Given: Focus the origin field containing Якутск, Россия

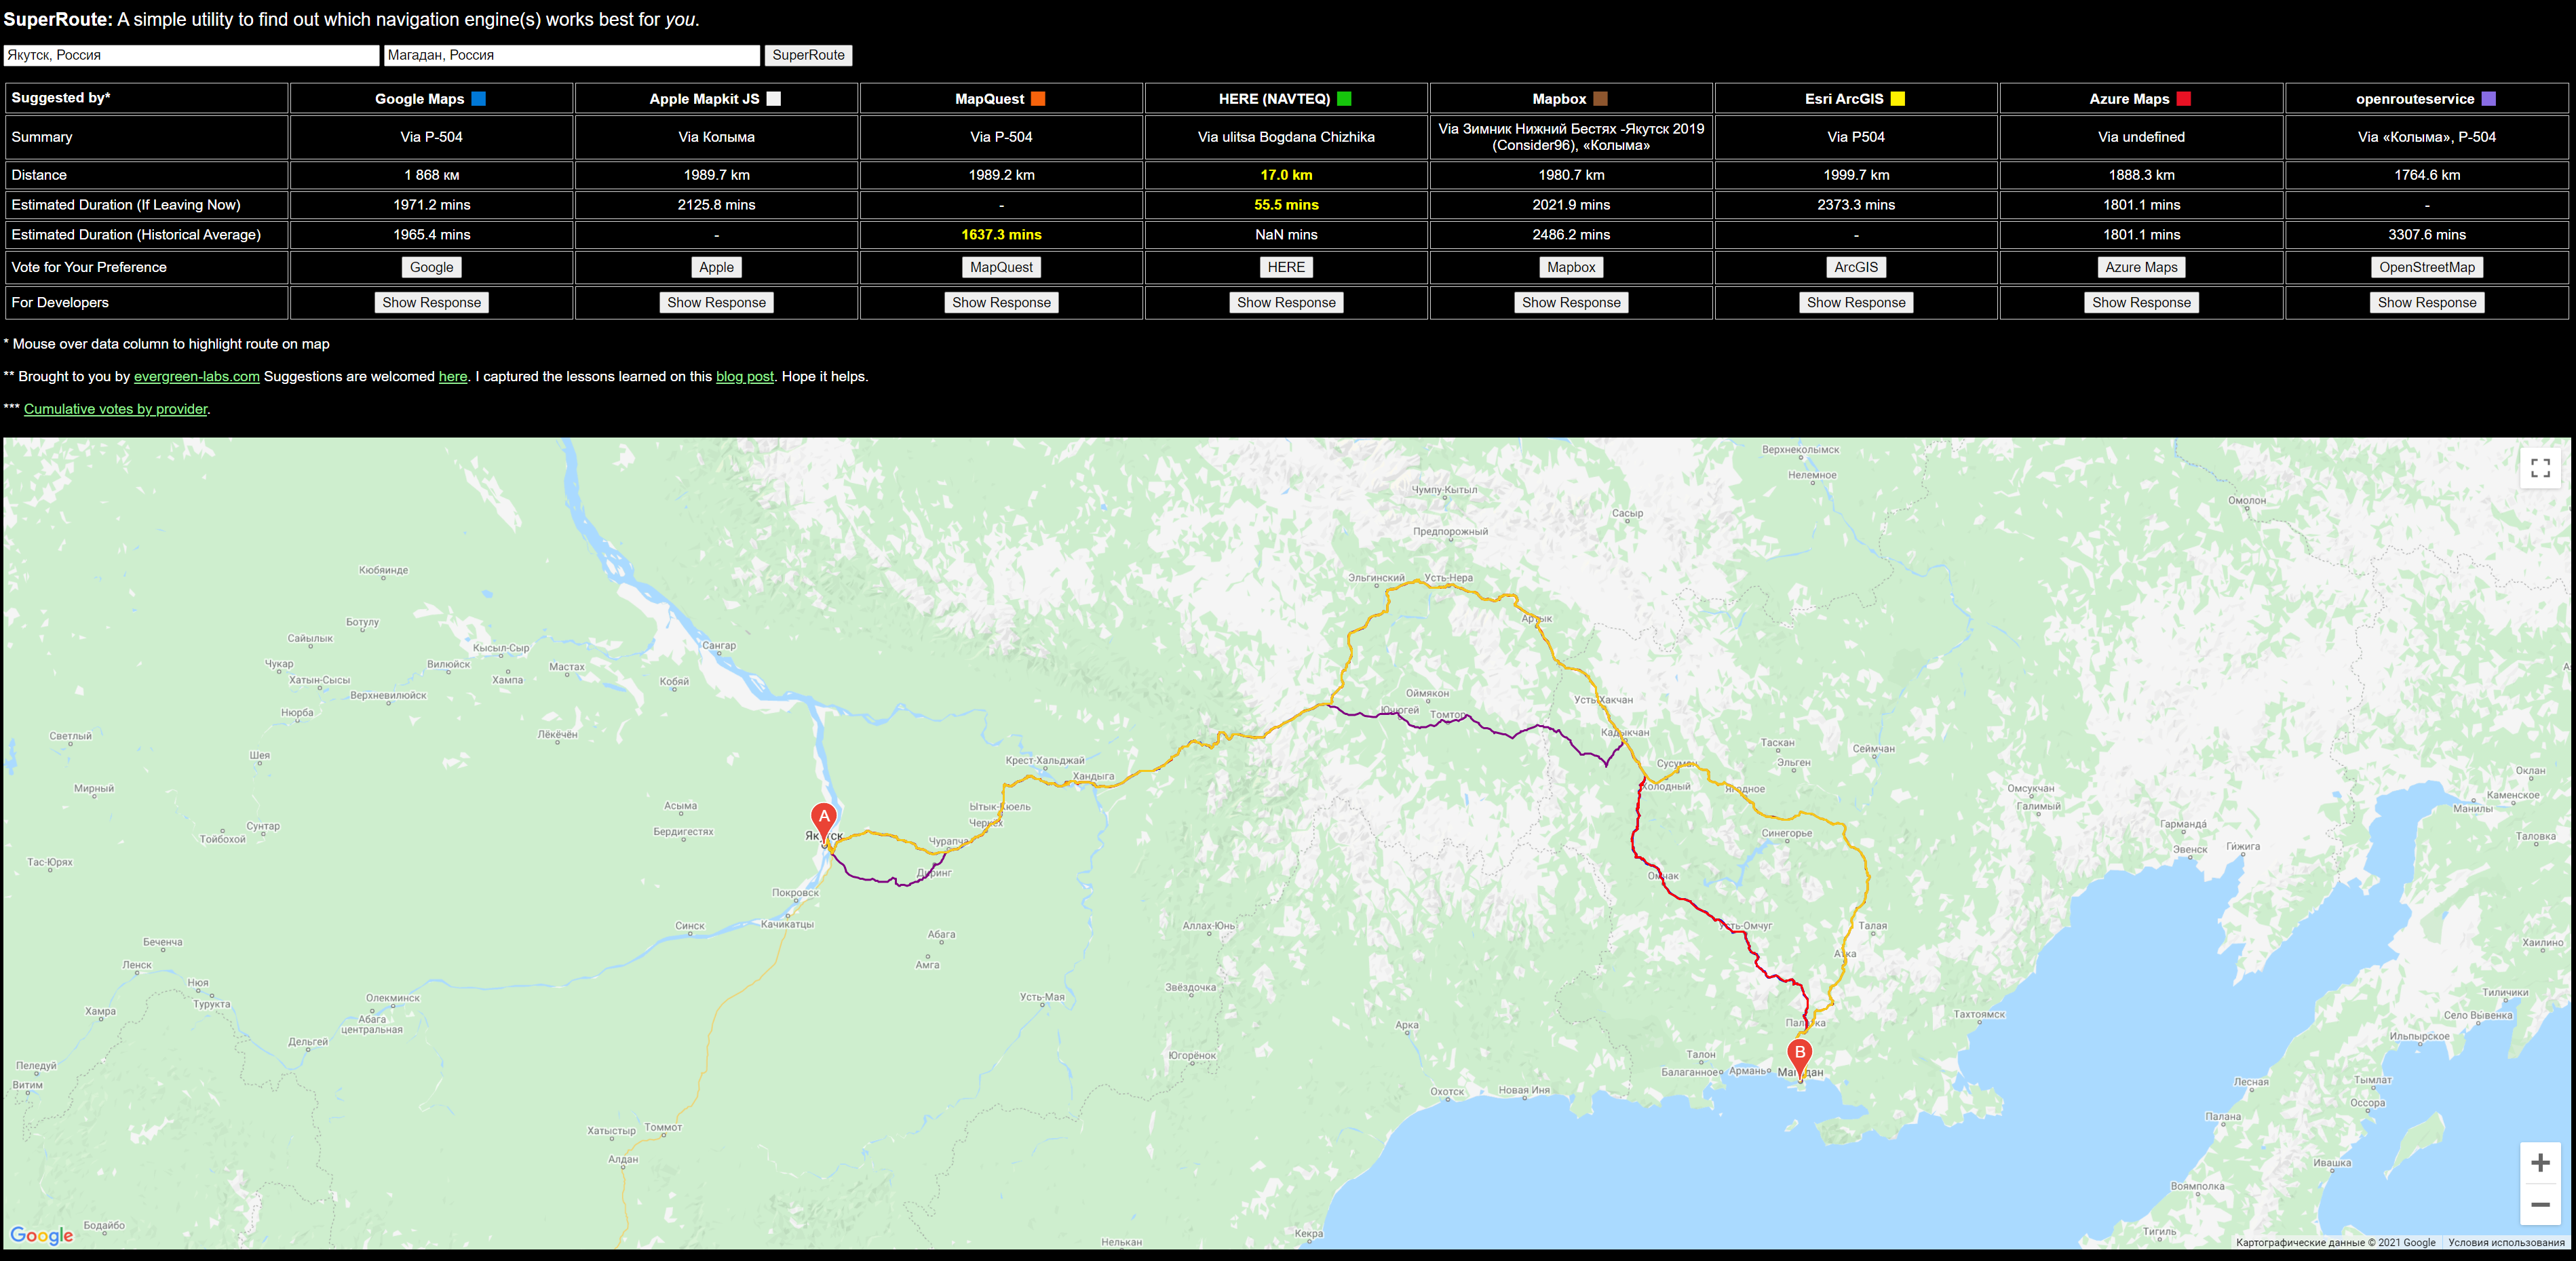Looking at the screenshot, I should [191, 55].
